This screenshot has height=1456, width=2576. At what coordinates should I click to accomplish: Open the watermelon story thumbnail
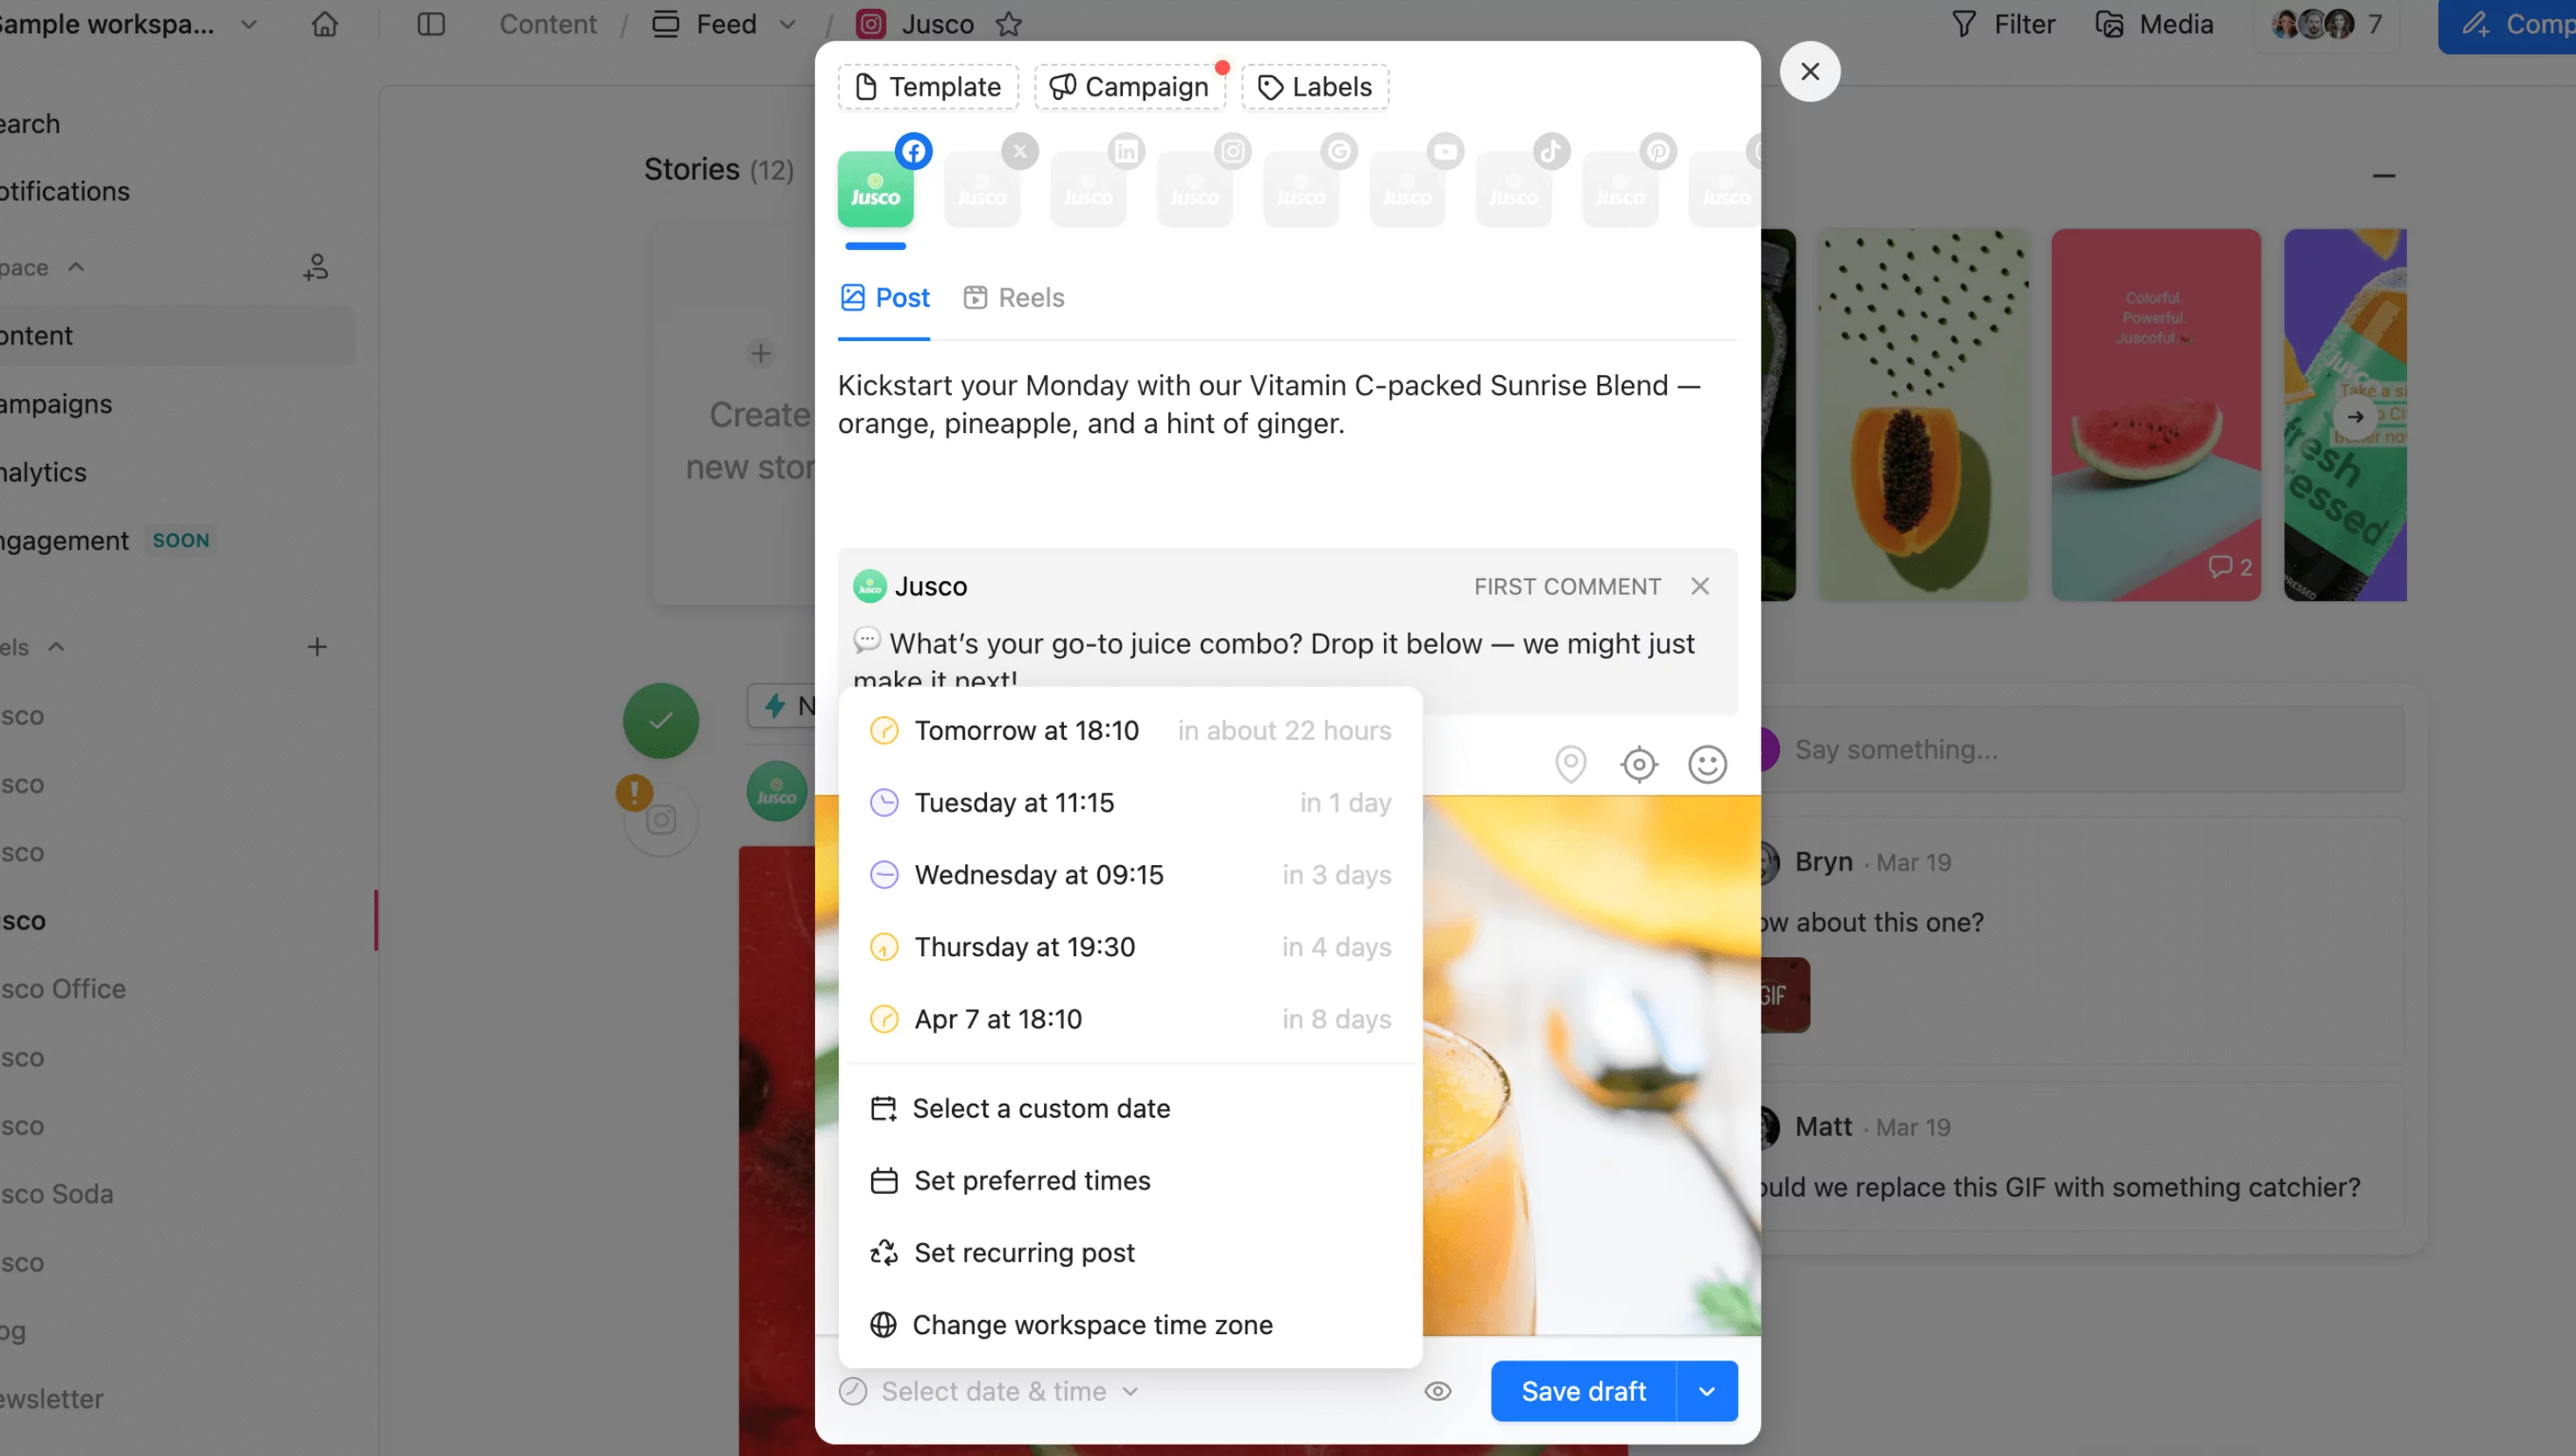tap(2156, 415)
